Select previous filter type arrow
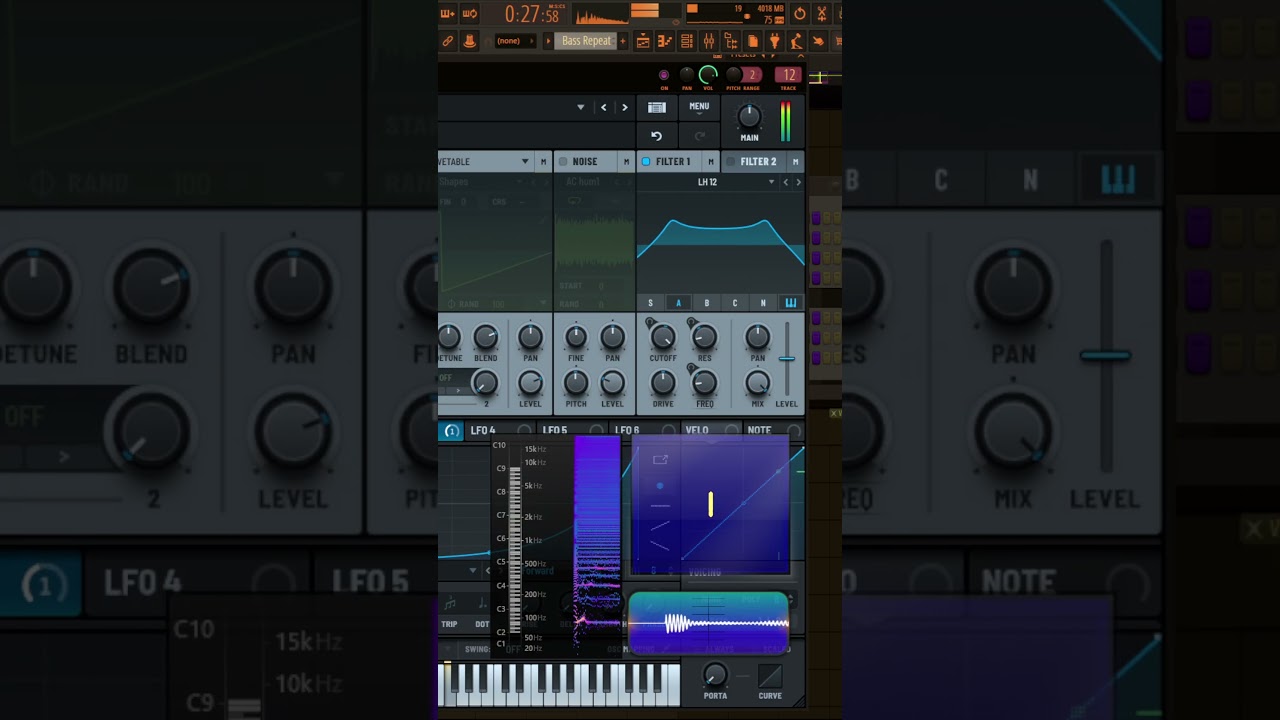 coord(786,182)
